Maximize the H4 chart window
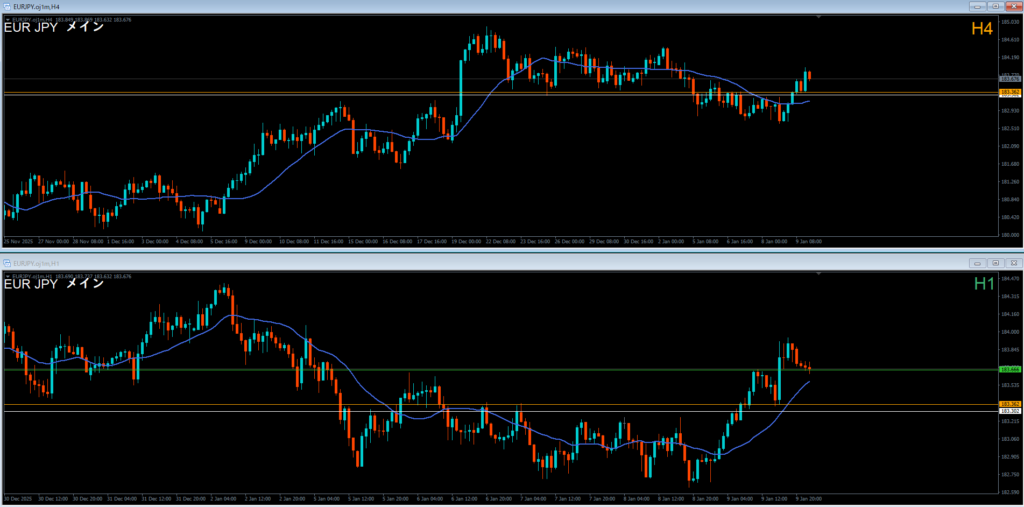This screenshot has width=1024, height=507. (995, 6)
